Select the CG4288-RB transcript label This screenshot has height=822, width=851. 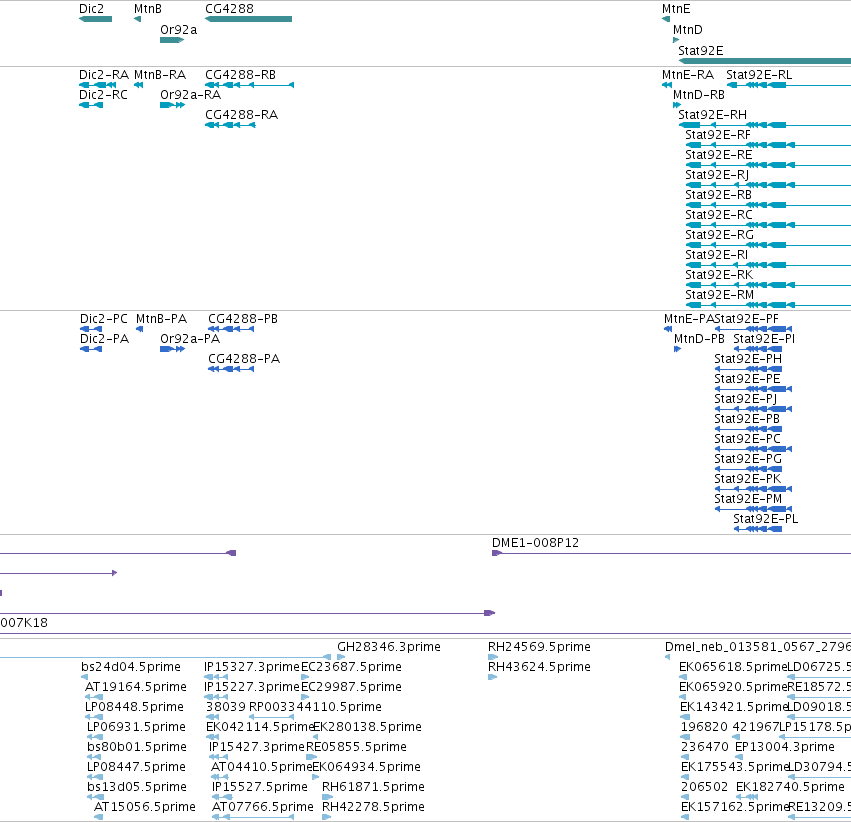tap(240, 75)
